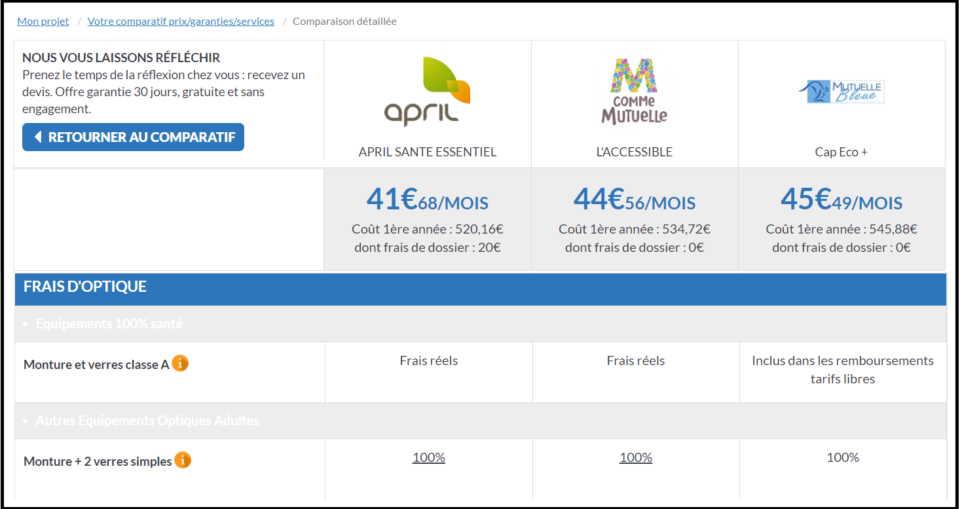Screen dimensions: 960x509
Task: Click Monture + 2 verres simples label
Action: coord(97,461)
